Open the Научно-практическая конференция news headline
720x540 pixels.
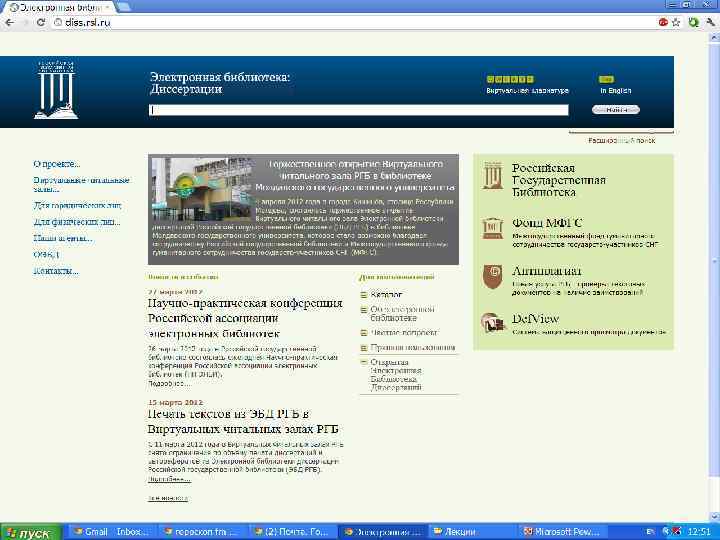point(245,318)
